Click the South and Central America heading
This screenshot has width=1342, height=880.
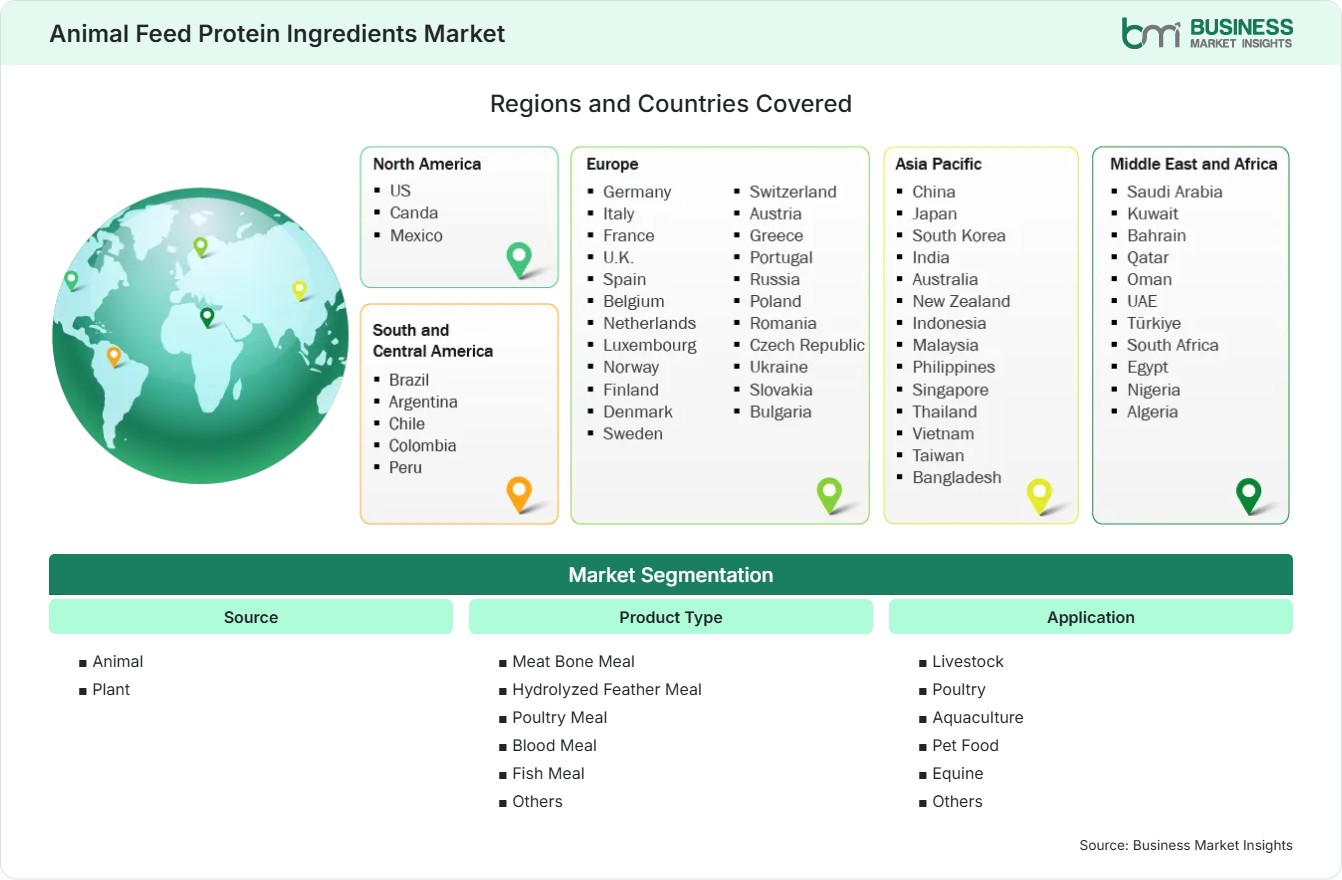[433, 340]
